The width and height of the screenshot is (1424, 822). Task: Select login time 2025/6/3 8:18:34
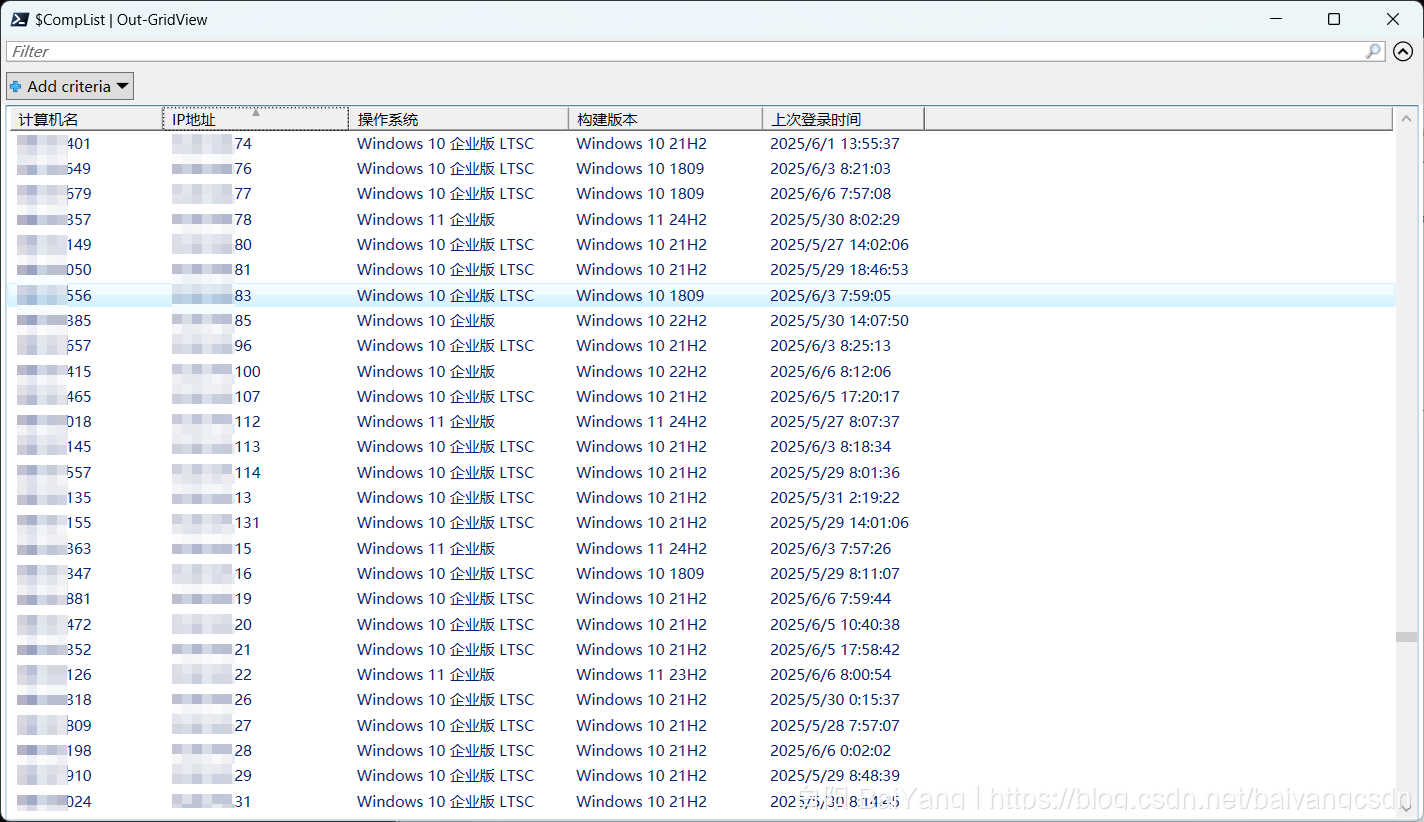pyautogui.click(x=830, y=446)
